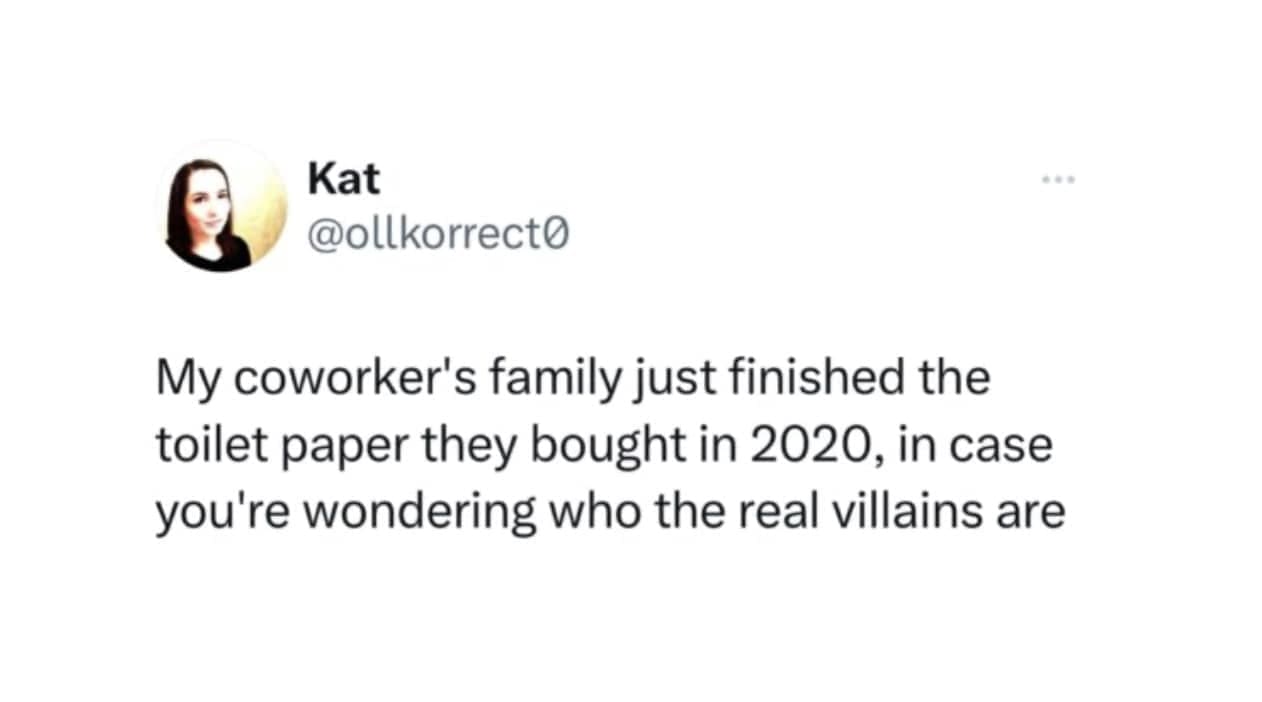Click the @ollkorrect0 handle
Screen dimensions: 1262x702
tap(438, 235)
